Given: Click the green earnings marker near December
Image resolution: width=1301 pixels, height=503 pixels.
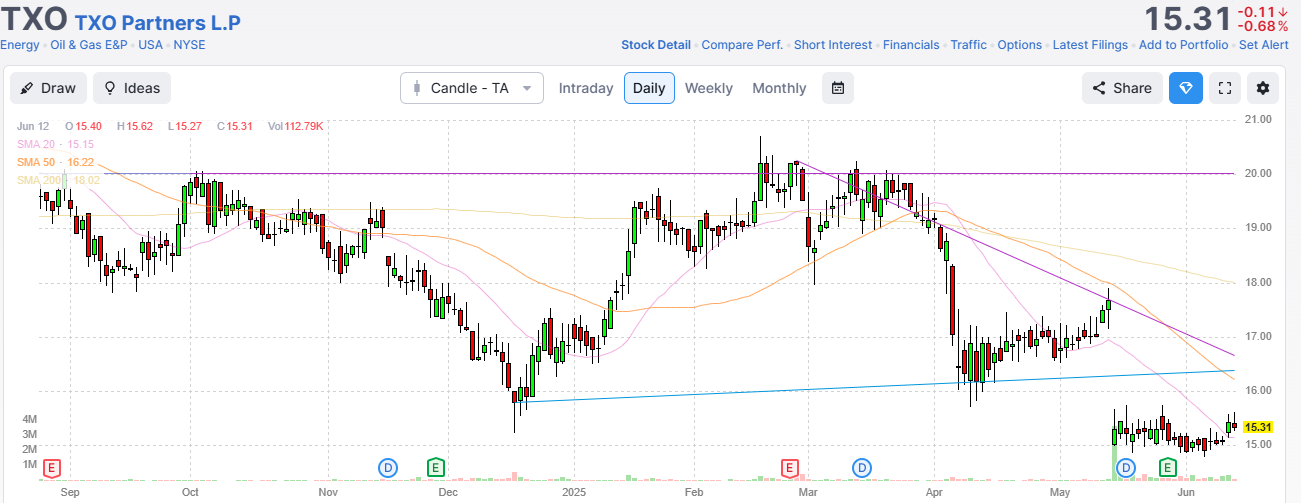Looking at the screenshot, I should tap(435, 467).
